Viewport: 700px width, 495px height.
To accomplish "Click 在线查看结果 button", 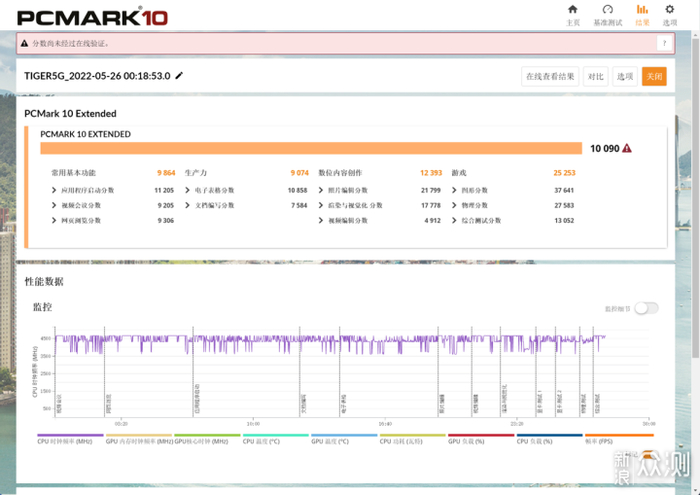I will [x=550, y=76].
